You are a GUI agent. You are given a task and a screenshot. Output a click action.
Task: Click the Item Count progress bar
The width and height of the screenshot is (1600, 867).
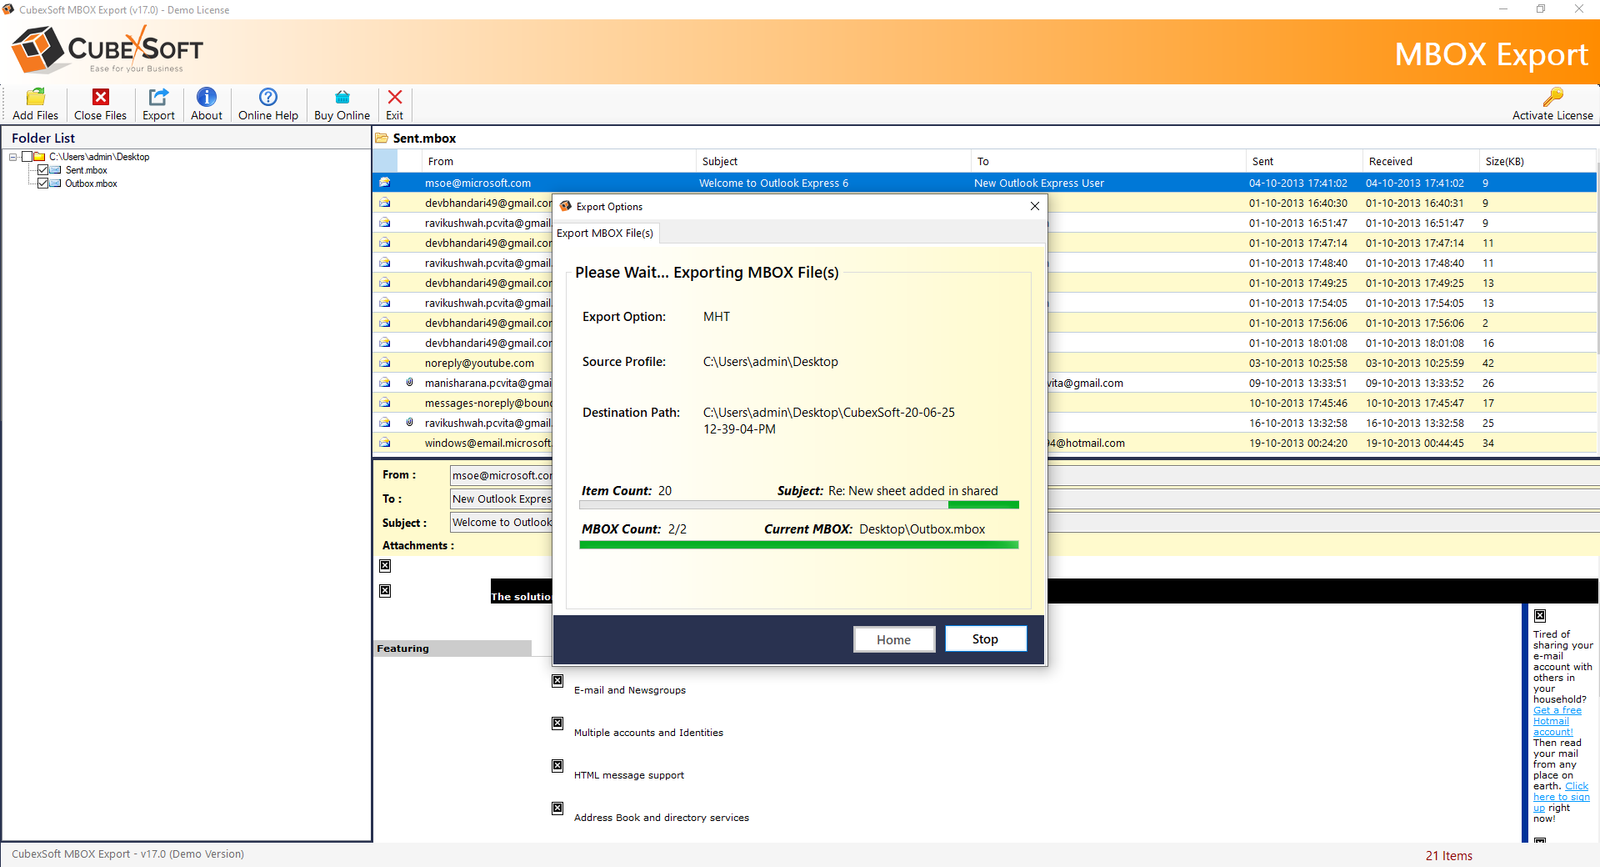tap(799, 505)
